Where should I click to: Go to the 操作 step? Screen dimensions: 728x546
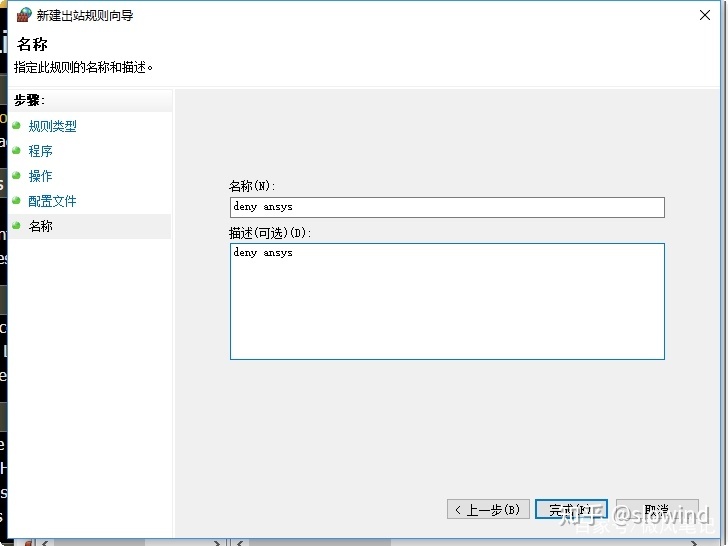(x=40, y=176)
